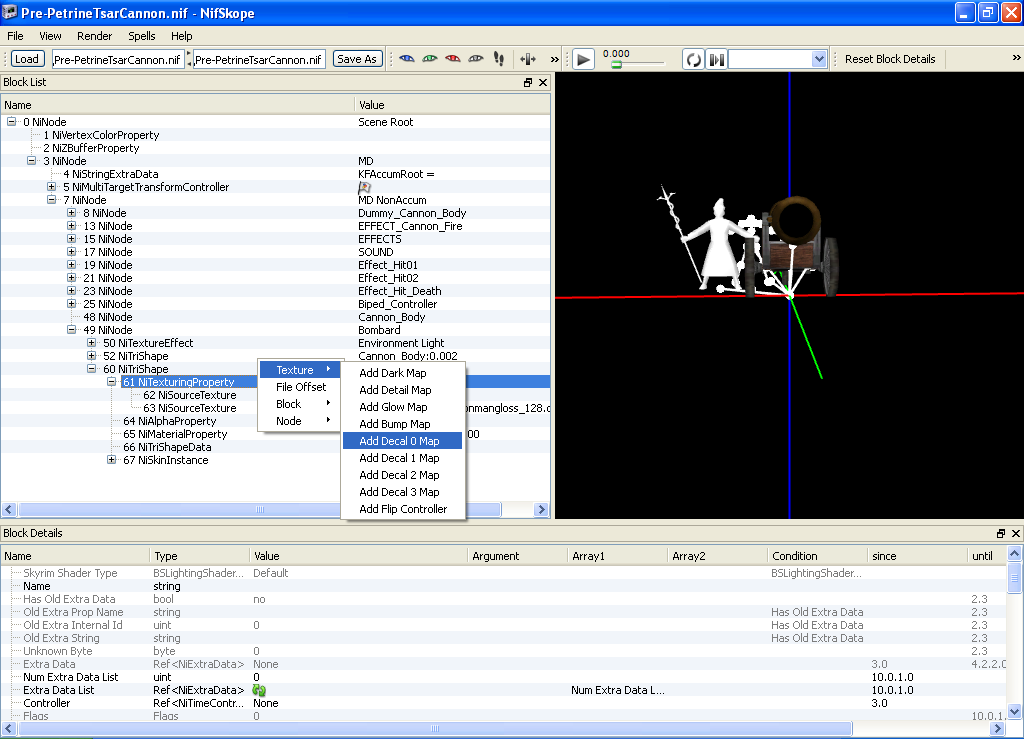
Task: Choose Add Decal 0 Map
Action: click(402, 441)
